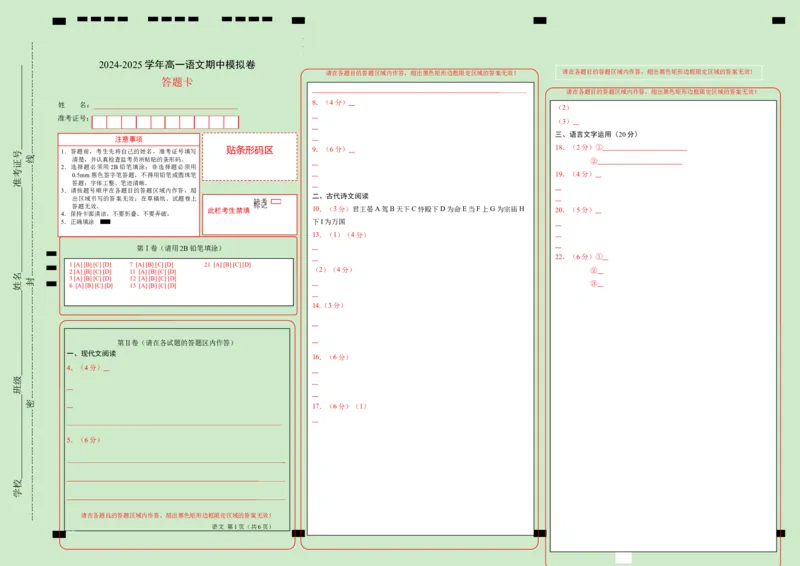This screenshot has height=566, width=800.
Task: Click the 二、古代诗文阅读 section heading
Action: pyautogui.click(x=341, y=196)
